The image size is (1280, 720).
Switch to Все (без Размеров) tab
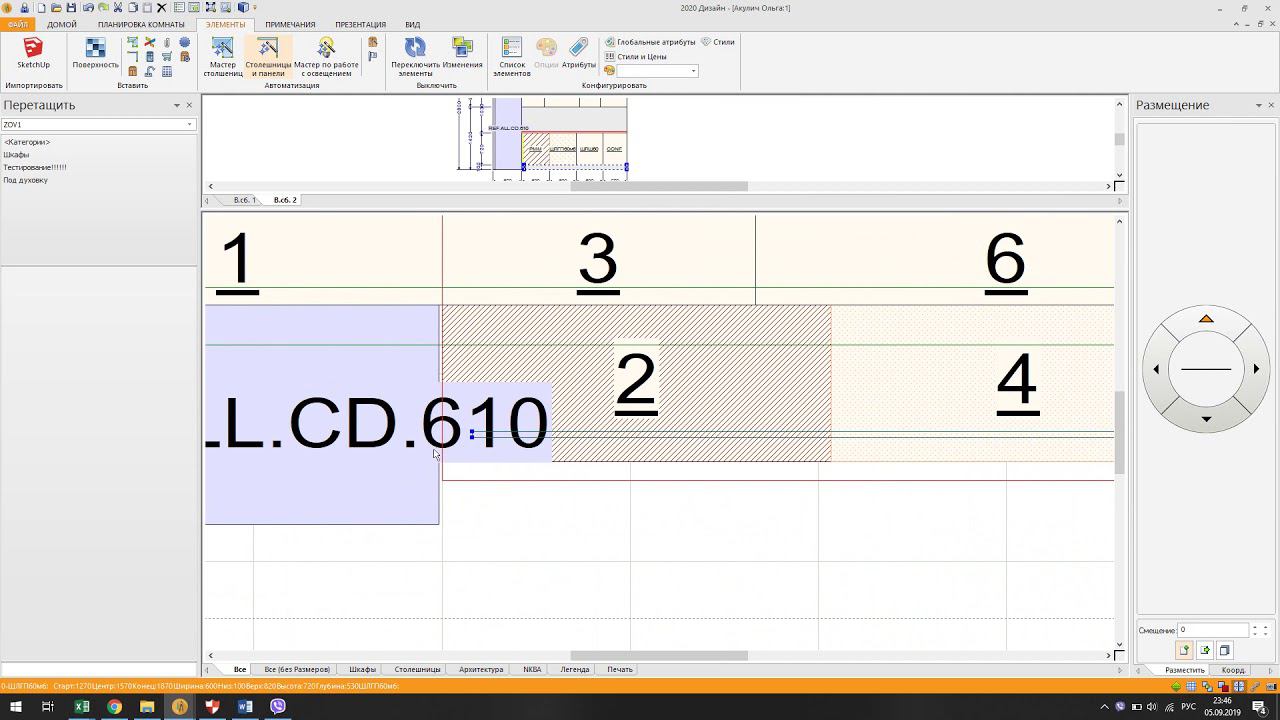coord(297,669)
